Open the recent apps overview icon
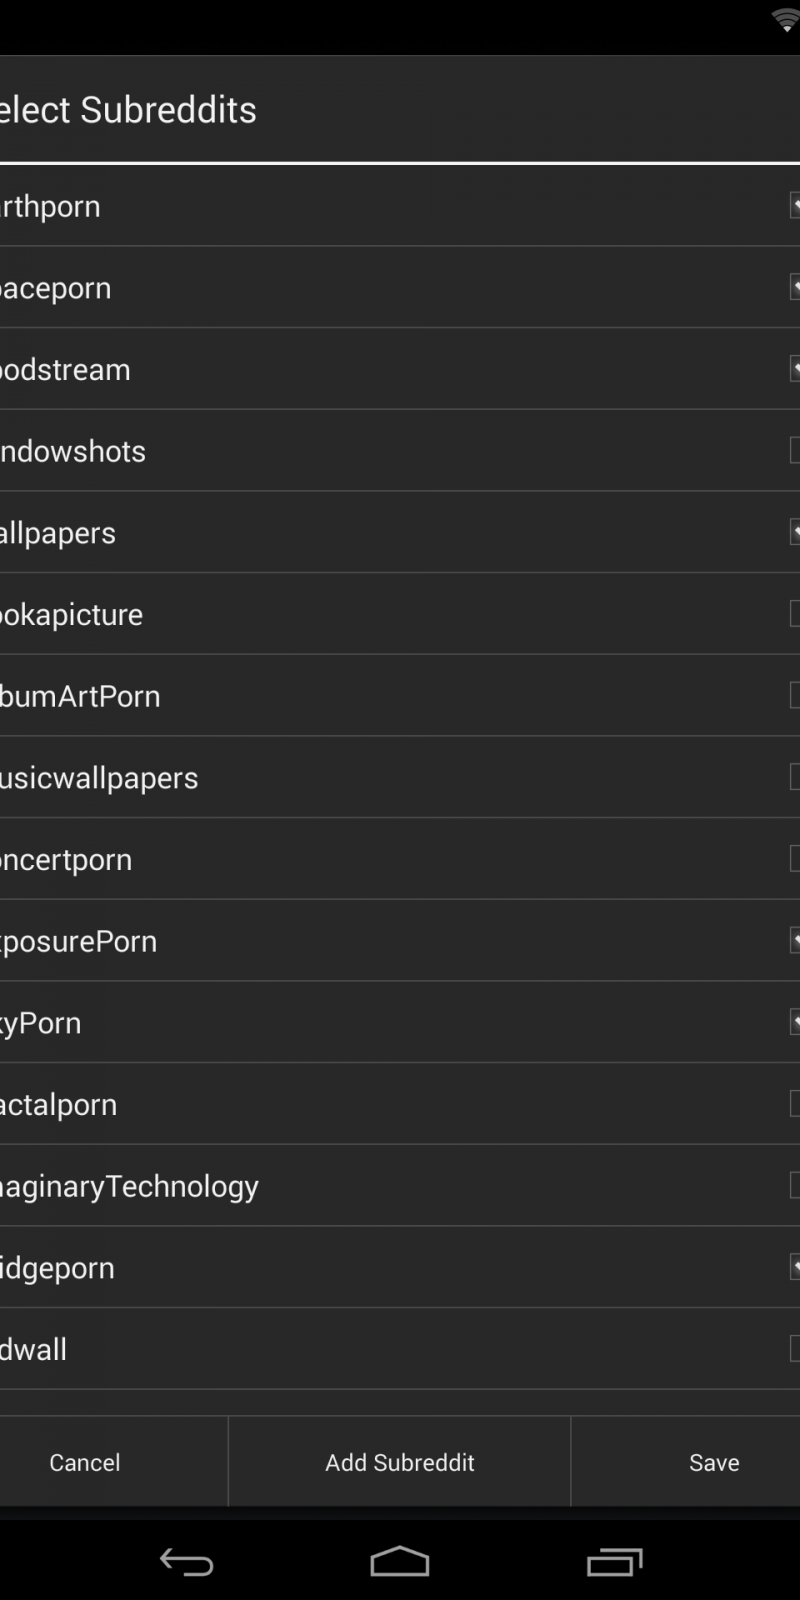The height and width of the screenshot is (1600, 800). [x=614, y=1561]
